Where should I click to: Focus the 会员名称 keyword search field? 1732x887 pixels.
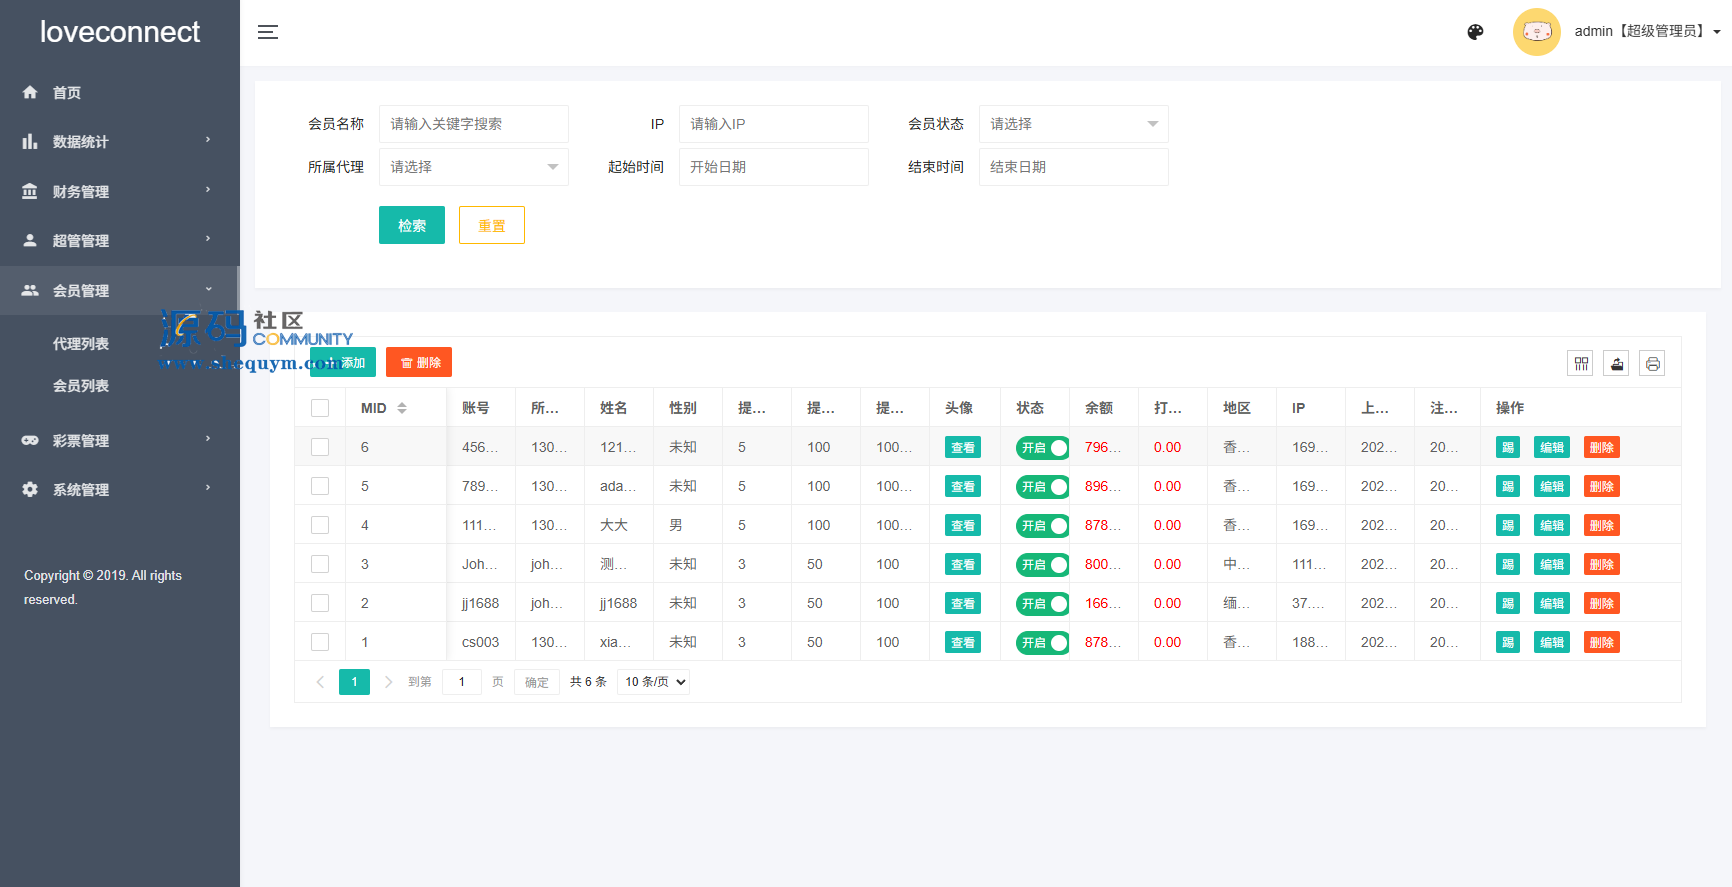coord(473,124)
